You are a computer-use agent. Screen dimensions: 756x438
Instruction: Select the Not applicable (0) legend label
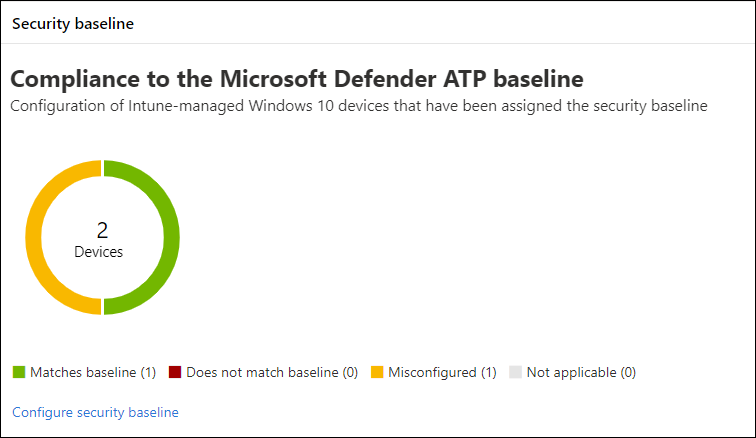pos(581,373)
